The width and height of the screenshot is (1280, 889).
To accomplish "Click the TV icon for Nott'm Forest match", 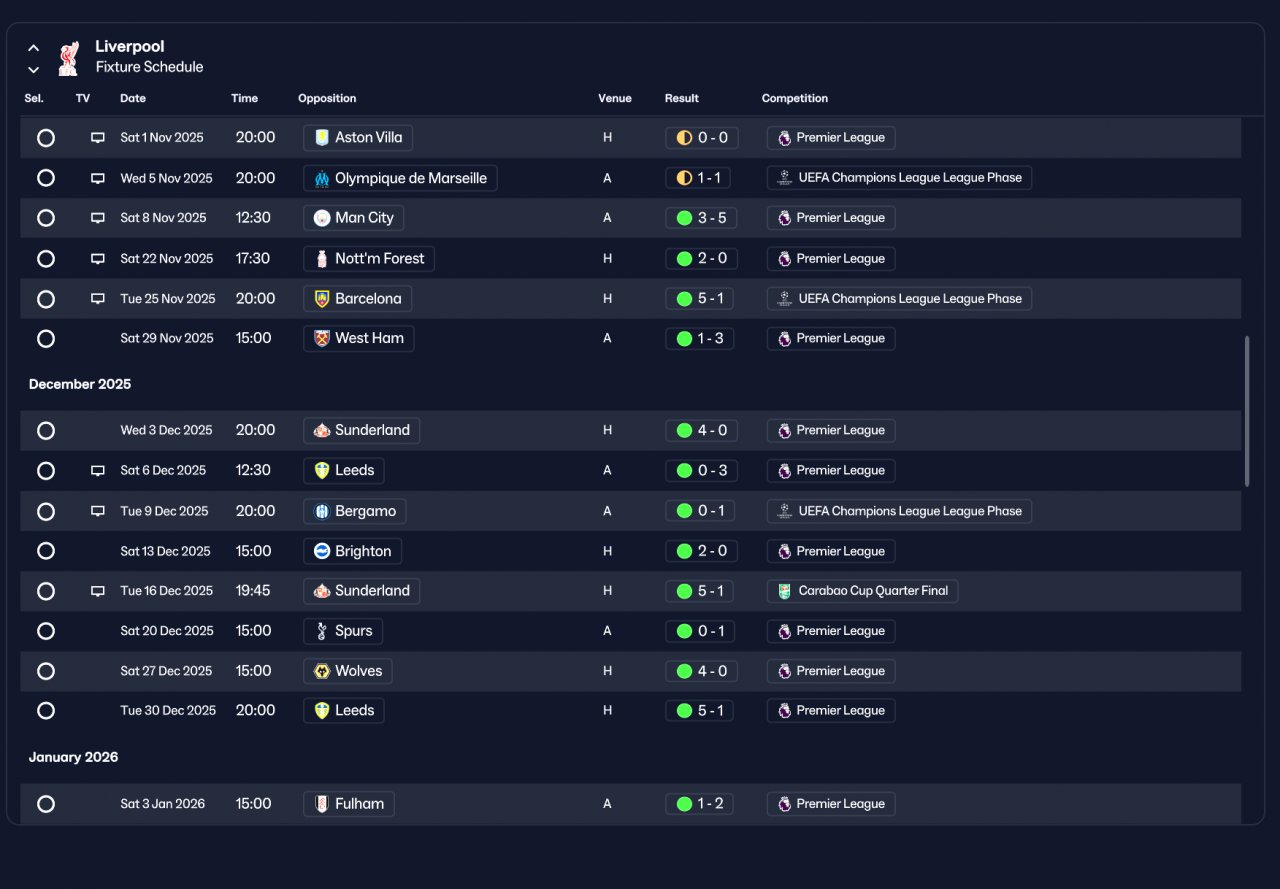I will click(98, 259).
